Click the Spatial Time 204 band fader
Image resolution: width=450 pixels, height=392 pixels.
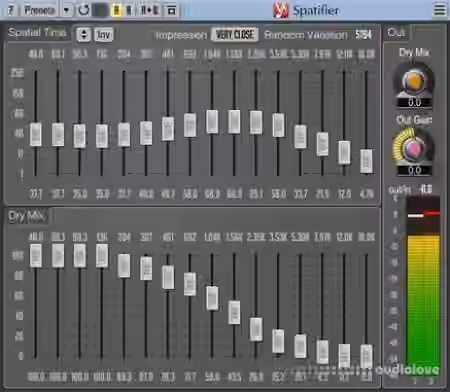(124, 134)
